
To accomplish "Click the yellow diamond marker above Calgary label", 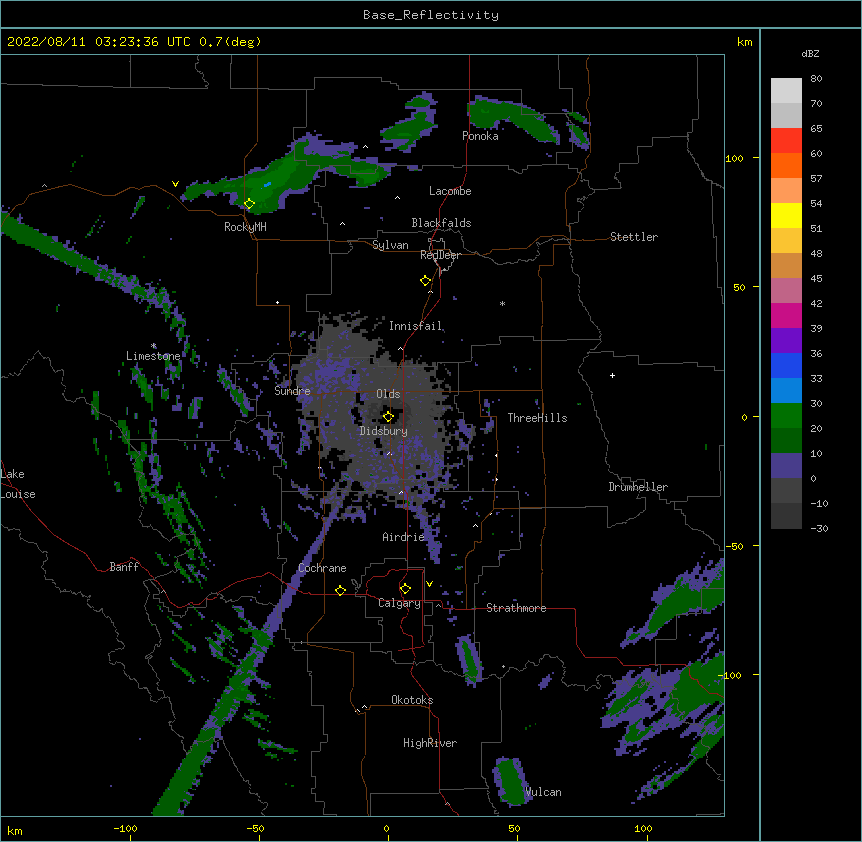I will [405, 589].
